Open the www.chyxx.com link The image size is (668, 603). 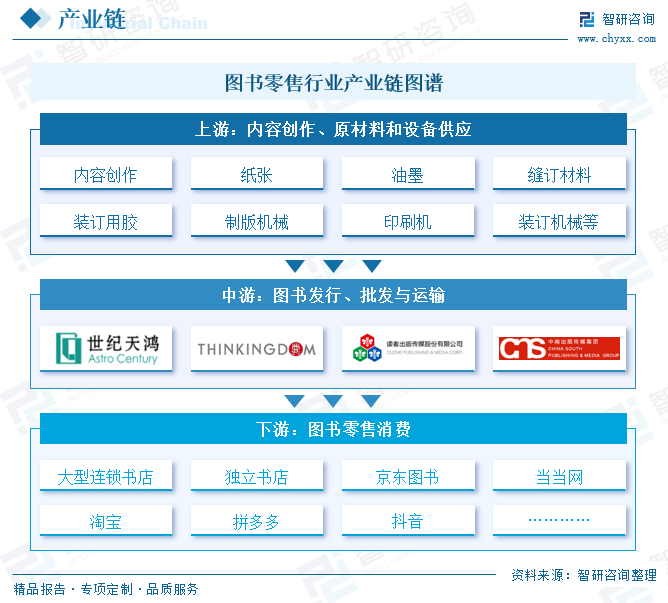point(616,39)
